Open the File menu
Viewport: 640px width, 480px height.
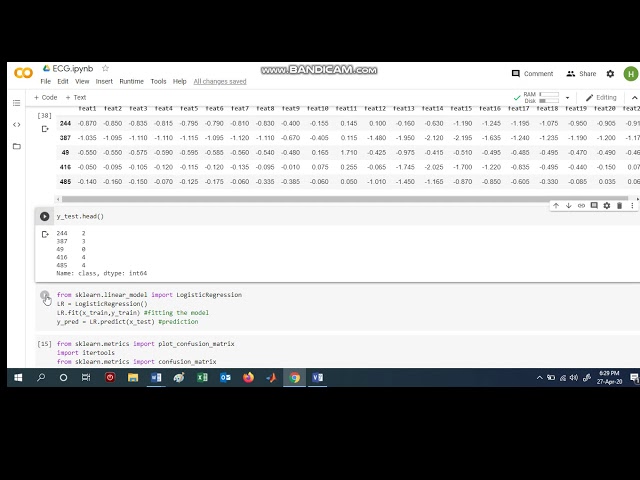coord(45,81)
